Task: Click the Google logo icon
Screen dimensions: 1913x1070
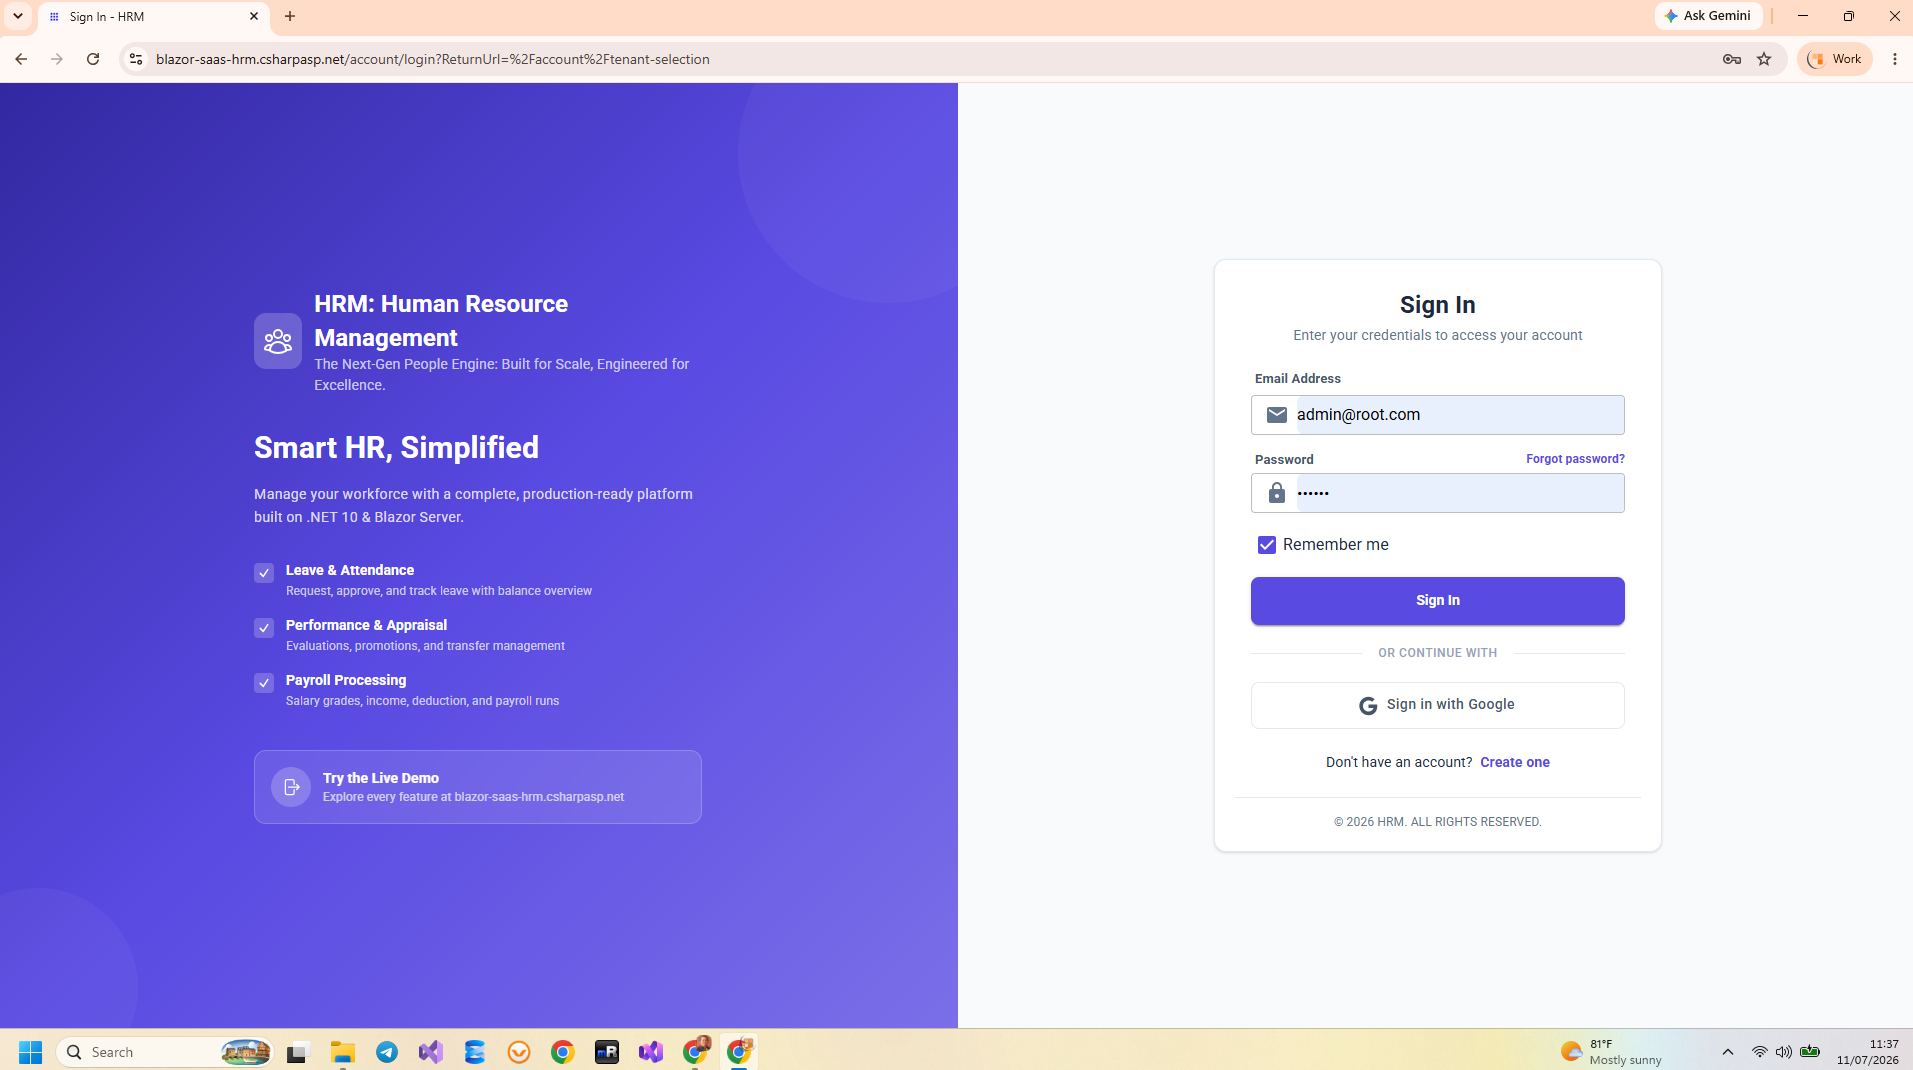Action: tap(1368, 705)
